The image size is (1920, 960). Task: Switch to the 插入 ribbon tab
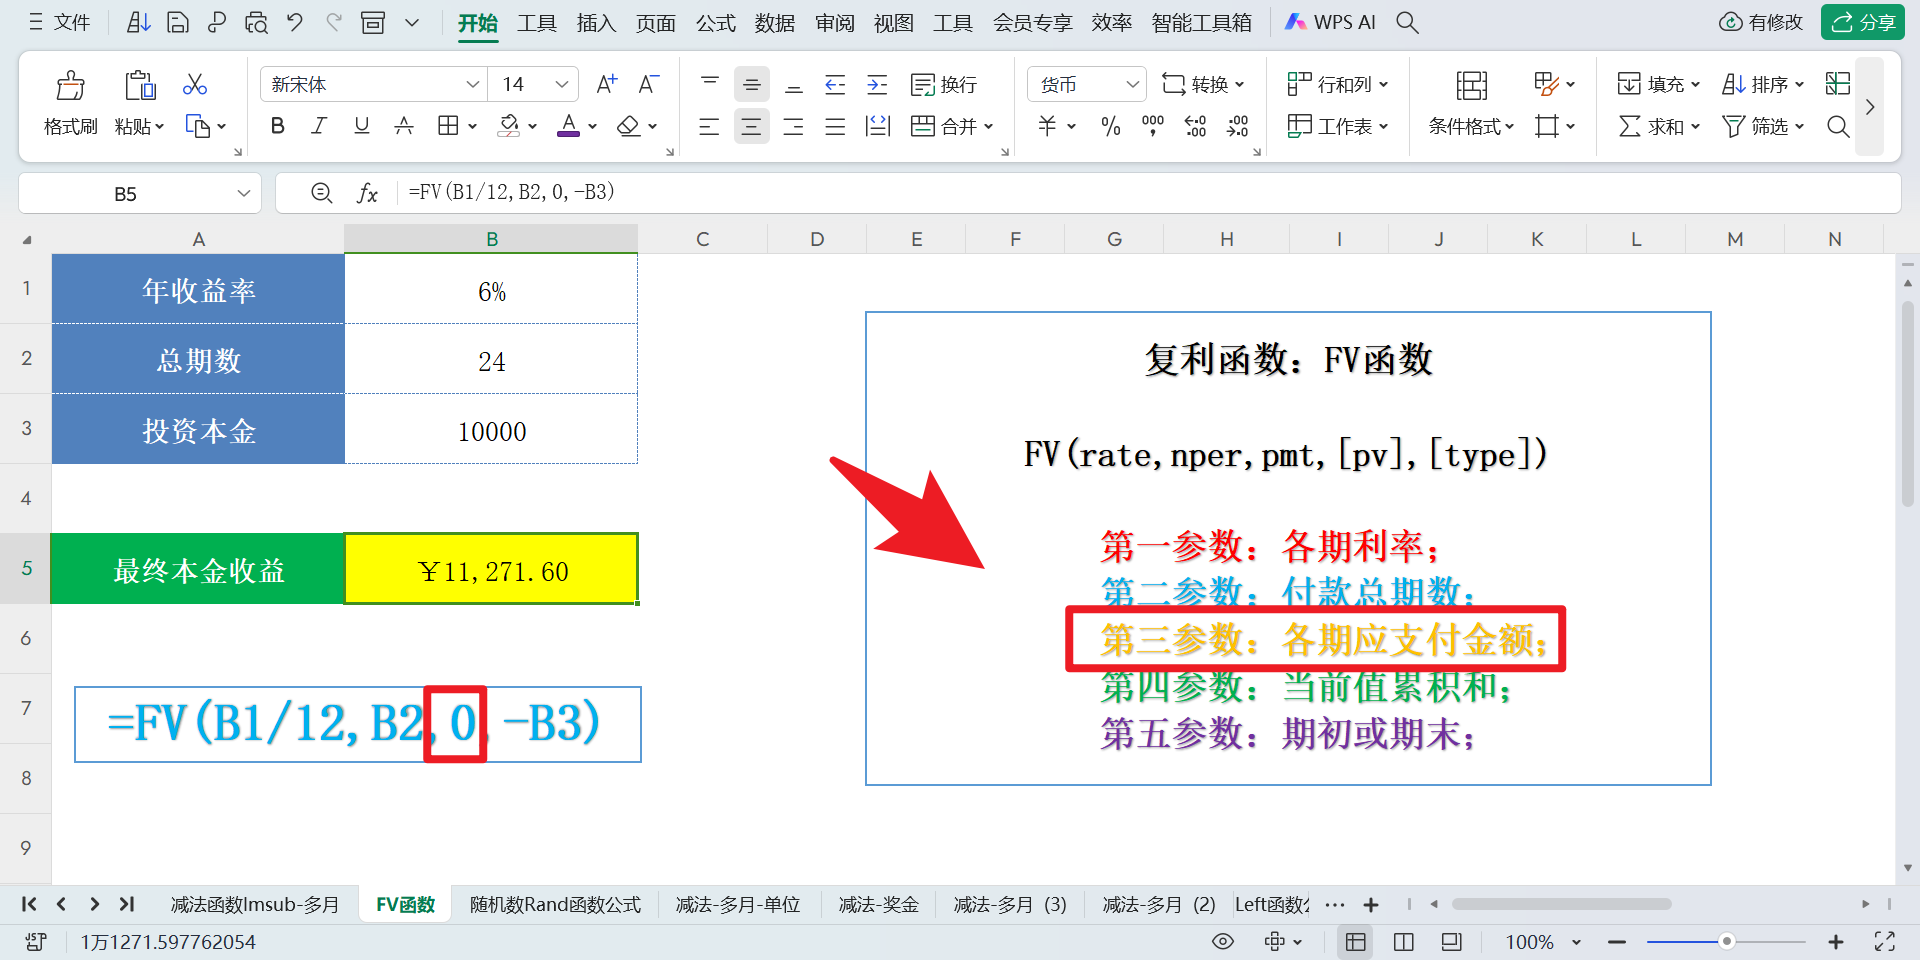(x=596, y=22)
